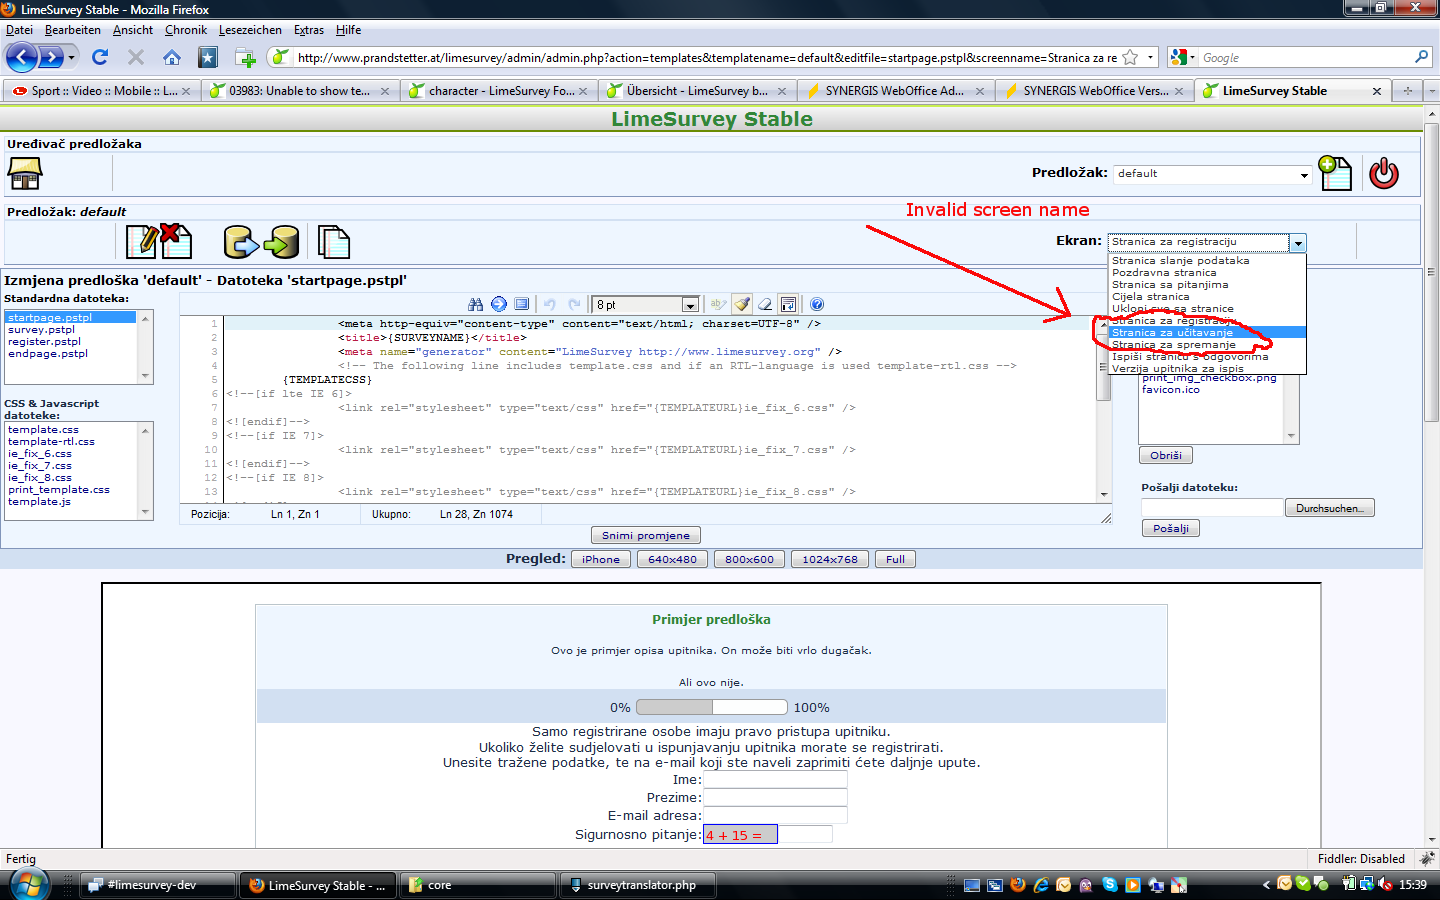Click the rename template pencil icon
Image resolution: width=1440 pixels, height=900 pixels.
pyautogui.click(x=142, y=242)
